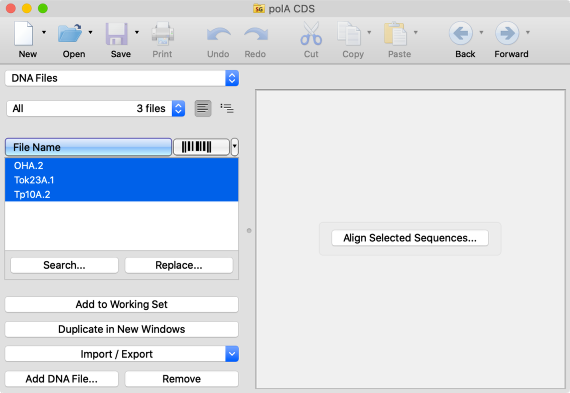Open the DNA Files view selector
Image resolution: width=570 pixels, height=393 pixels.
point(122,78)
